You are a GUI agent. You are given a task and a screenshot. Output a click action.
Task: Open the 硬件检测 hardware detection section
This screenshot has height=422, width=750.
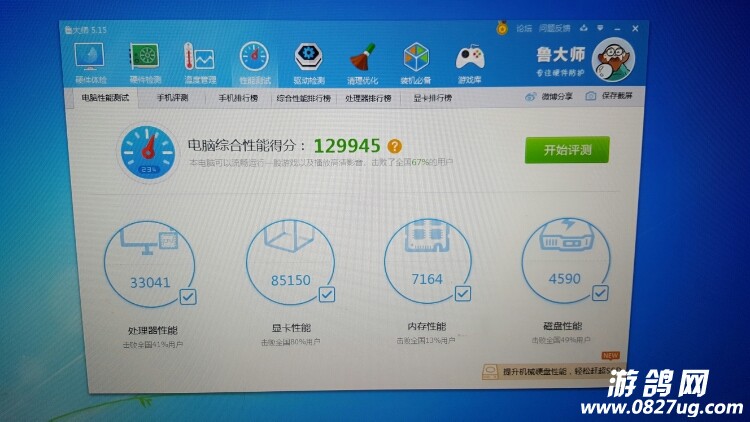pyautogui.click(x=145, y=63)
